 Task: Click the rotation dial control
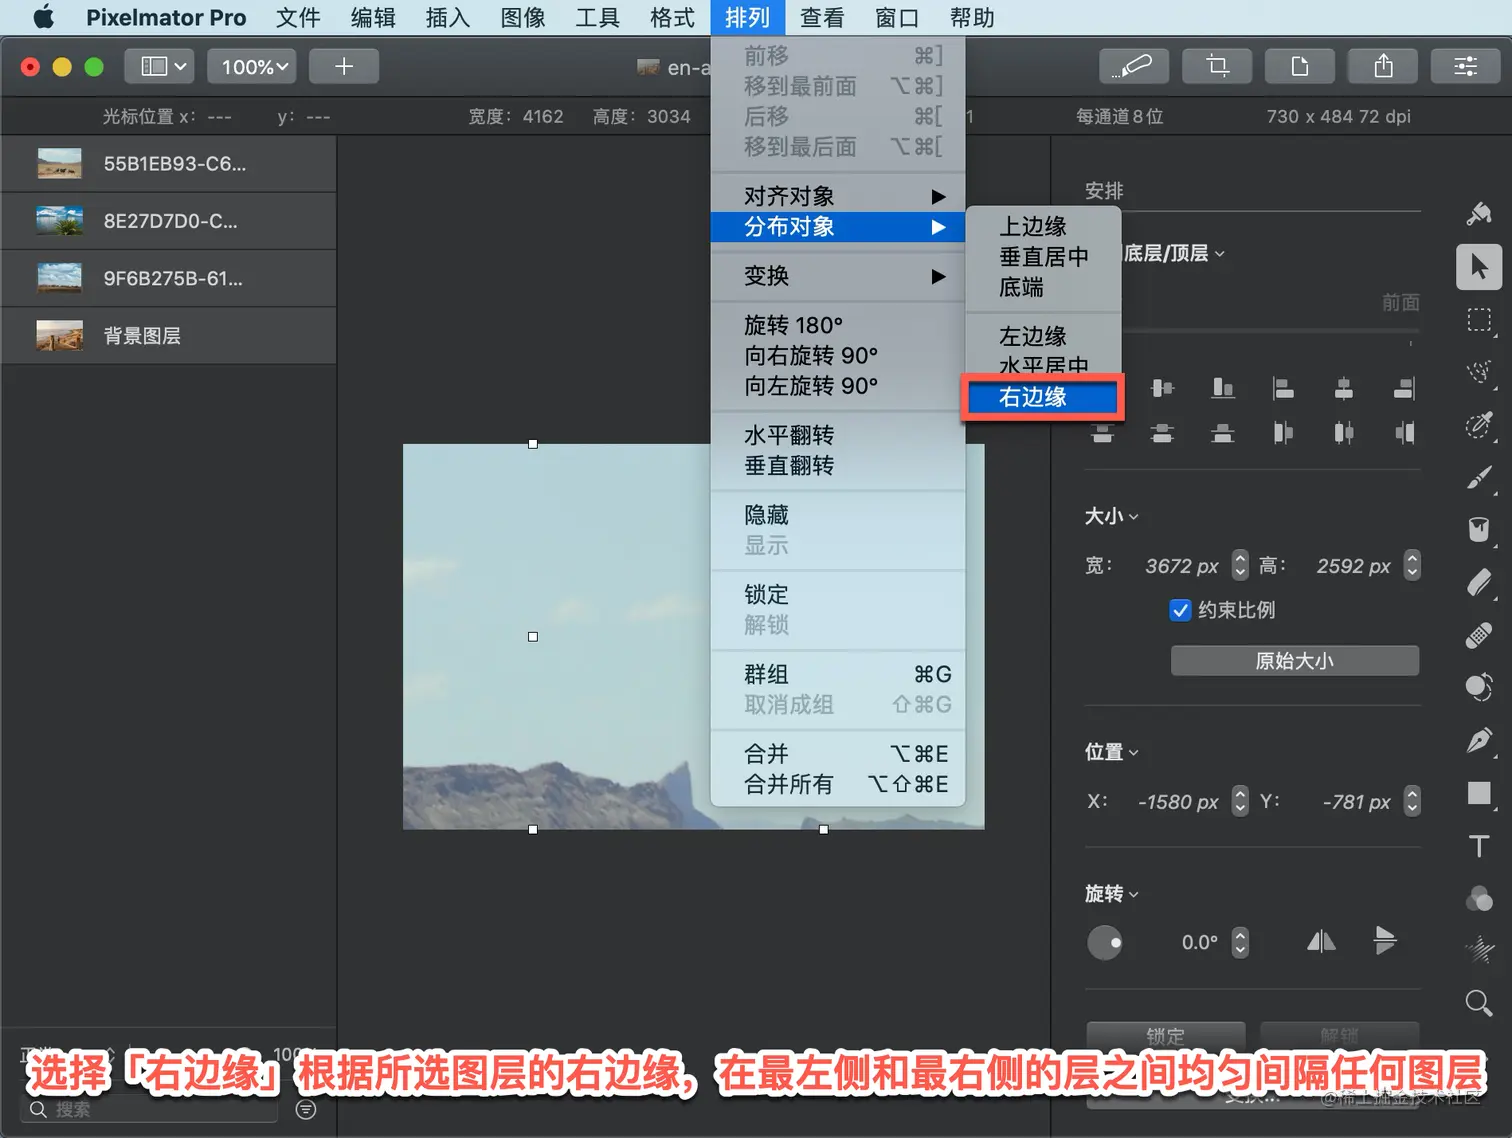click(1105, 942)
